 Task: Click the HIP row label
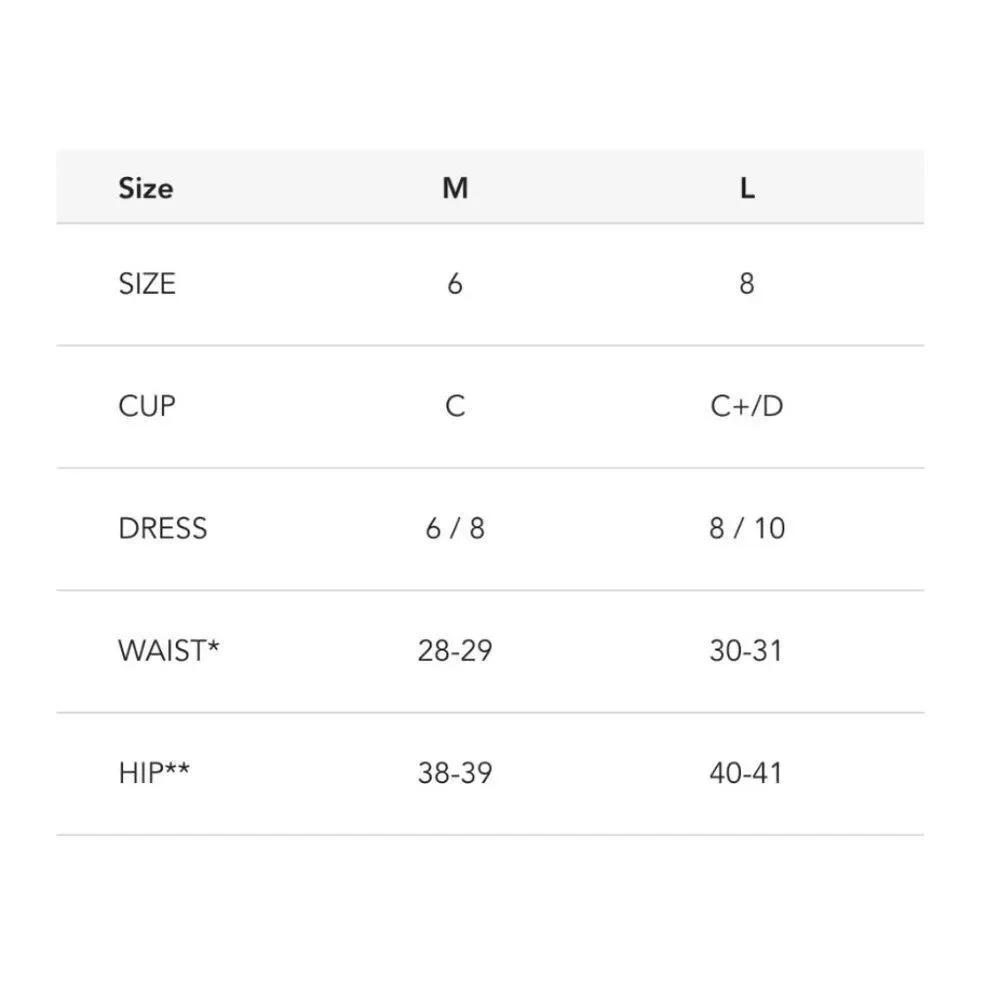[142, 773]
